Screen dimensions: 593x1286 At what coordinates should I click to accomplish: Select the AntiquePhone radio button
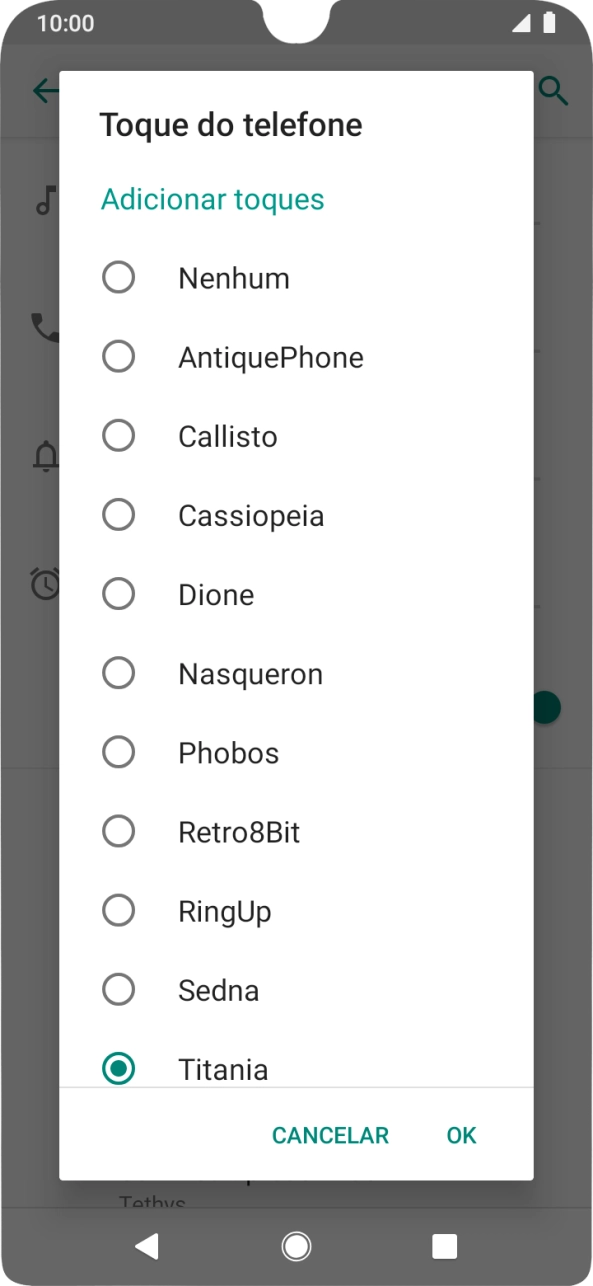(119, 356)
